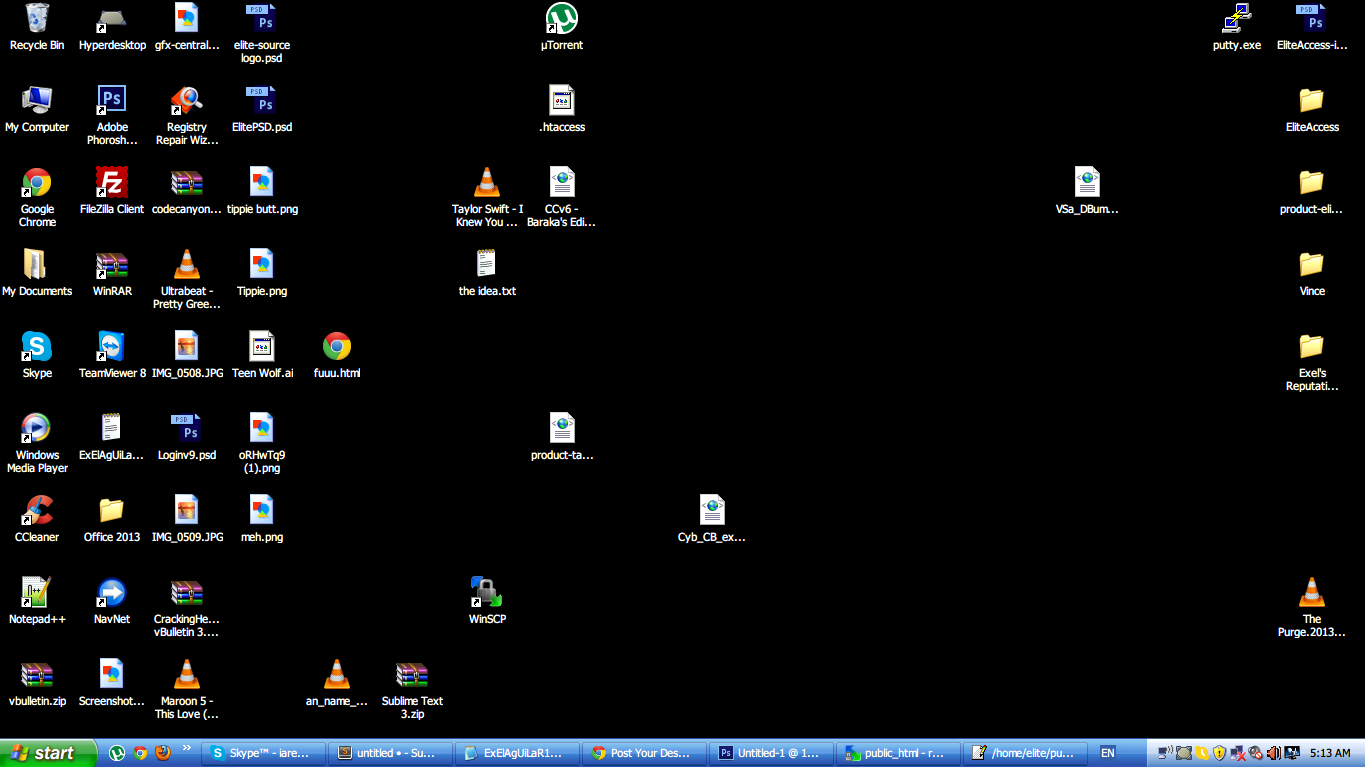Viewport: 1365px width, 767px height.
Task: Click the Recycle Bin icon
Action: [x=37, y=19]
